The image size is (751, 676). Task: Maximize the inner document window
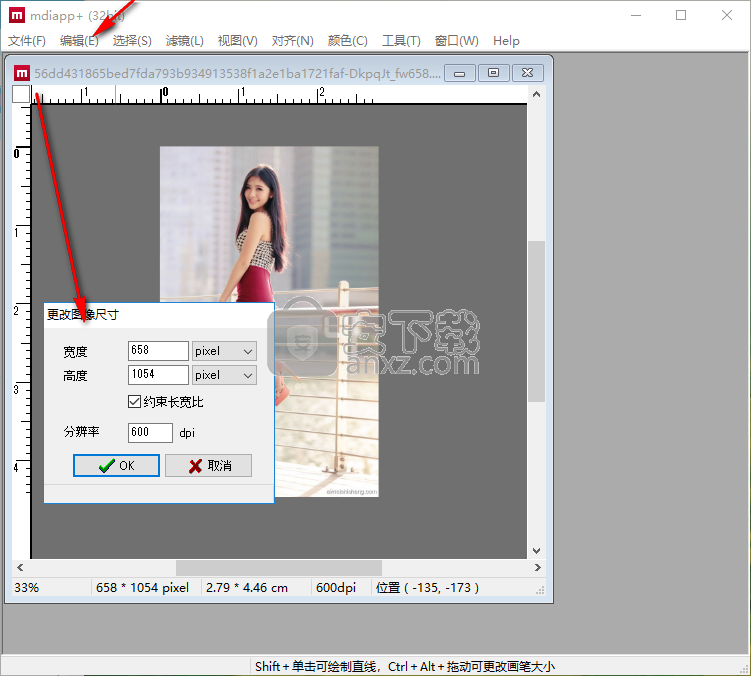pos(493,73)
